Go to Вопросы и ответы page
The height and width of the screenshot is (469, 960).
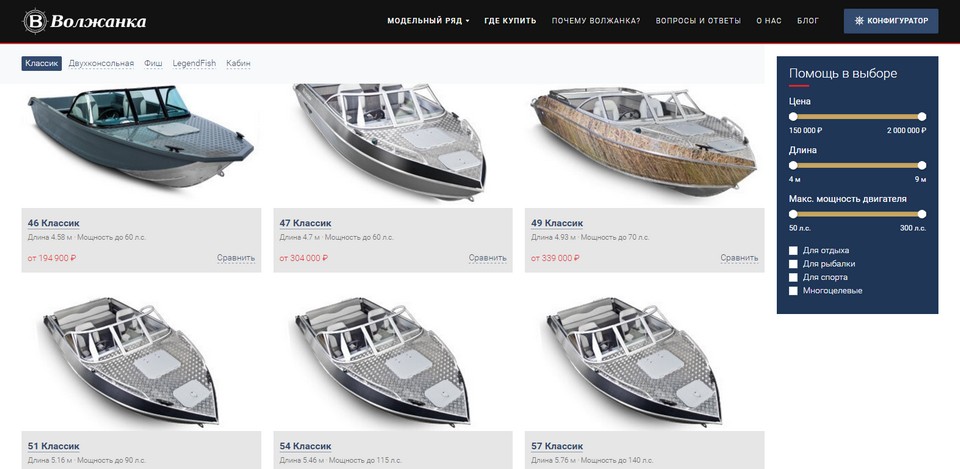click(698, 21)
